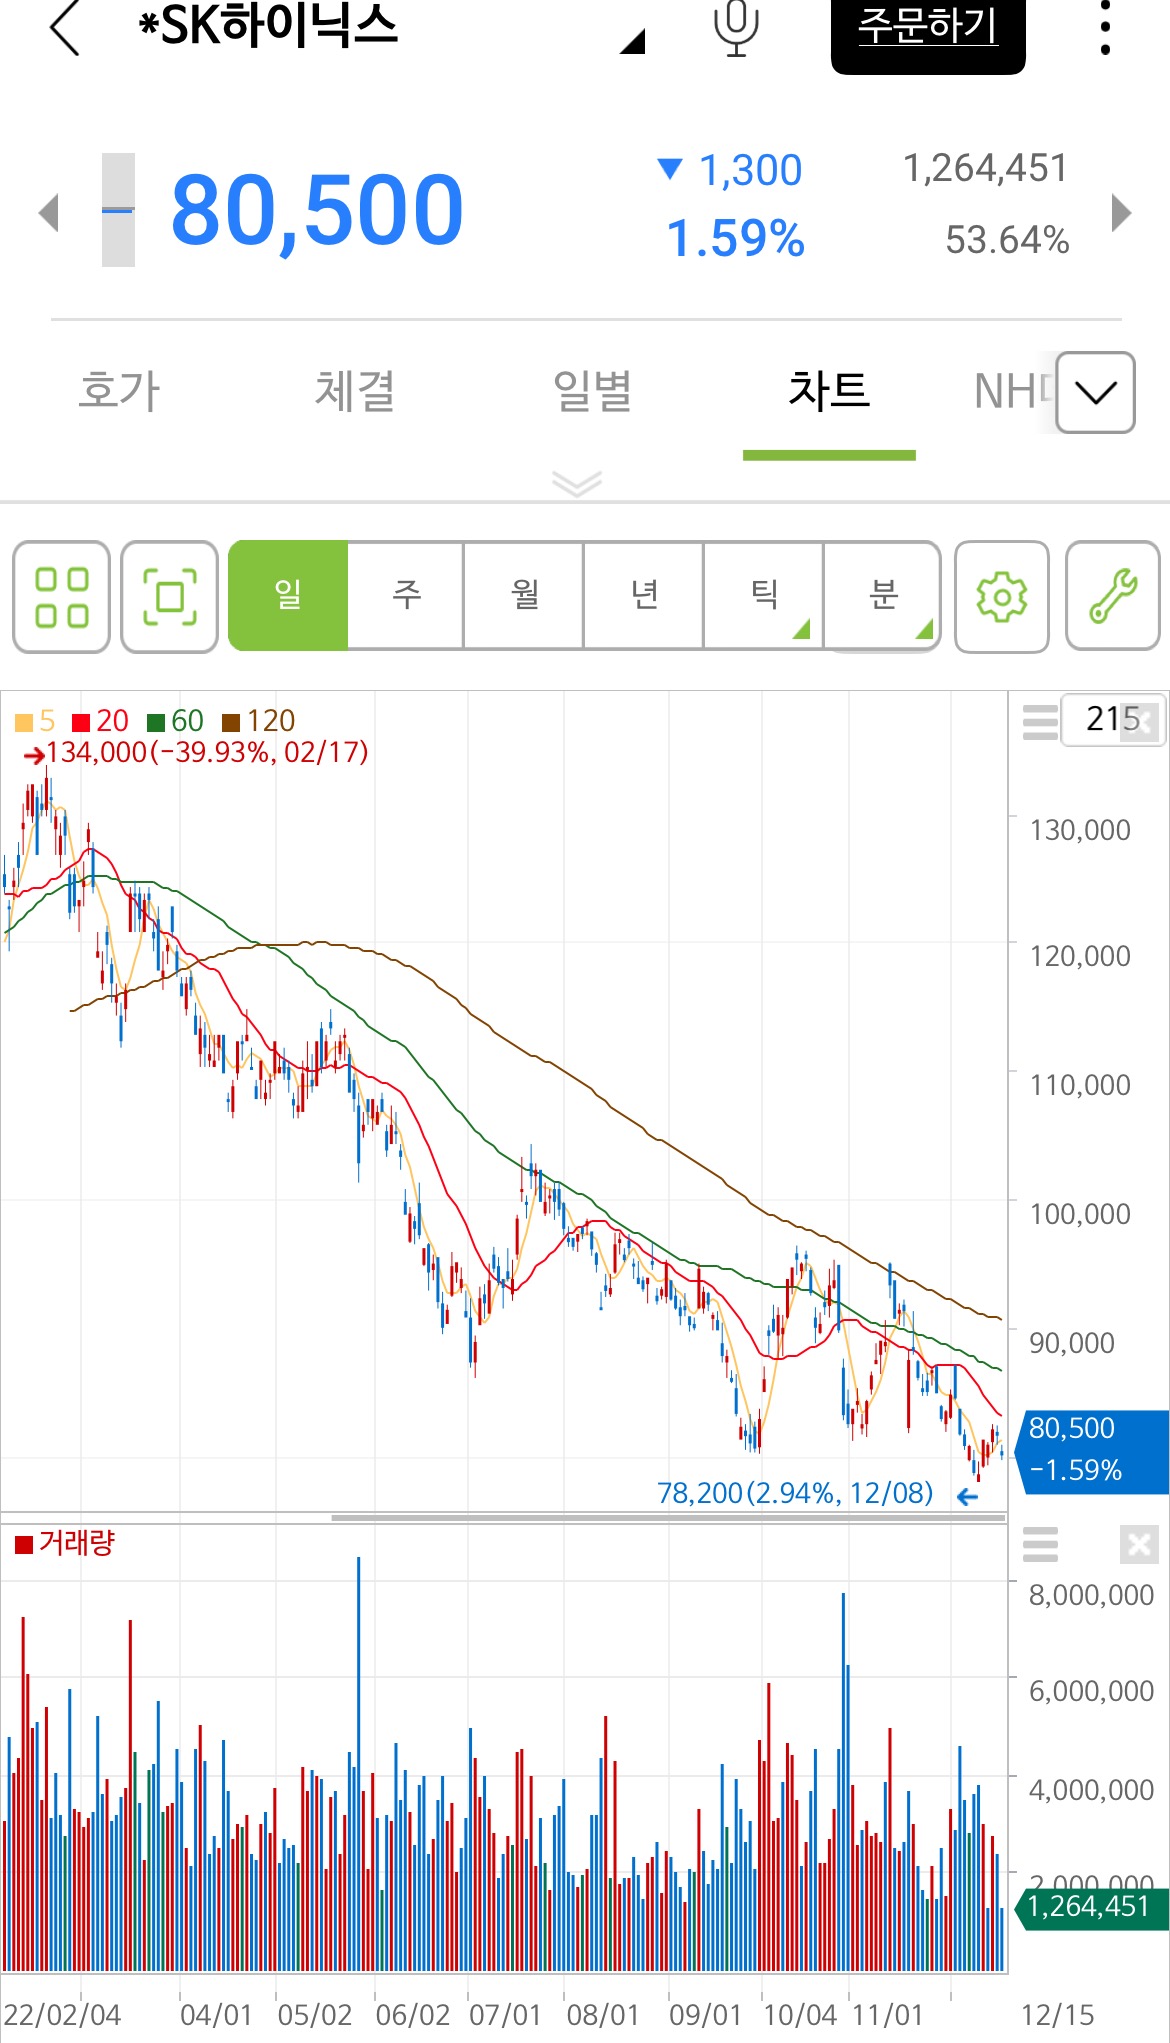Tap the volume ratio 53.64%
The width and height of the screenshot is (1170, 2043).
[x=1007, y=240]
